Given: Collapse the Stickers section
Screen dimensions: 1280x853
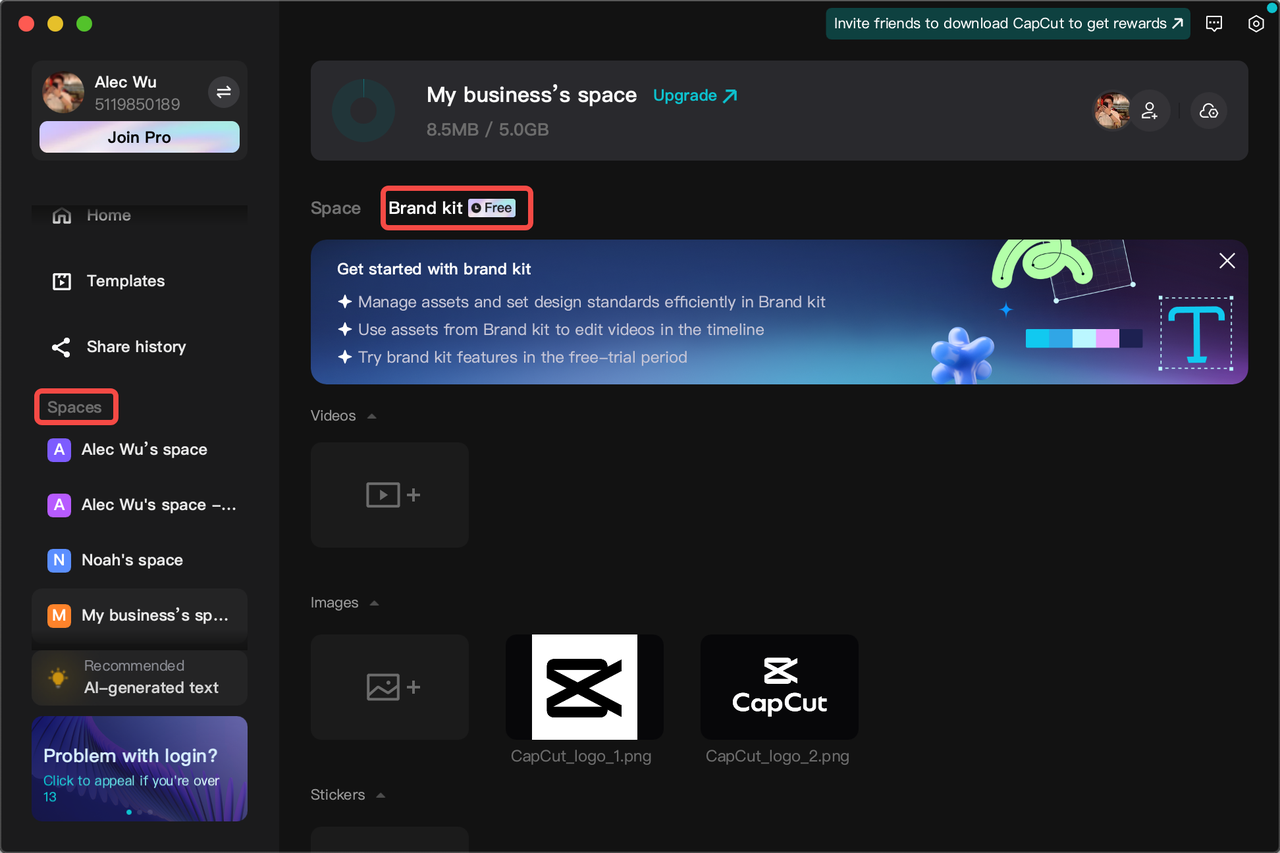Looking at the screenshot, I should 380,795.
